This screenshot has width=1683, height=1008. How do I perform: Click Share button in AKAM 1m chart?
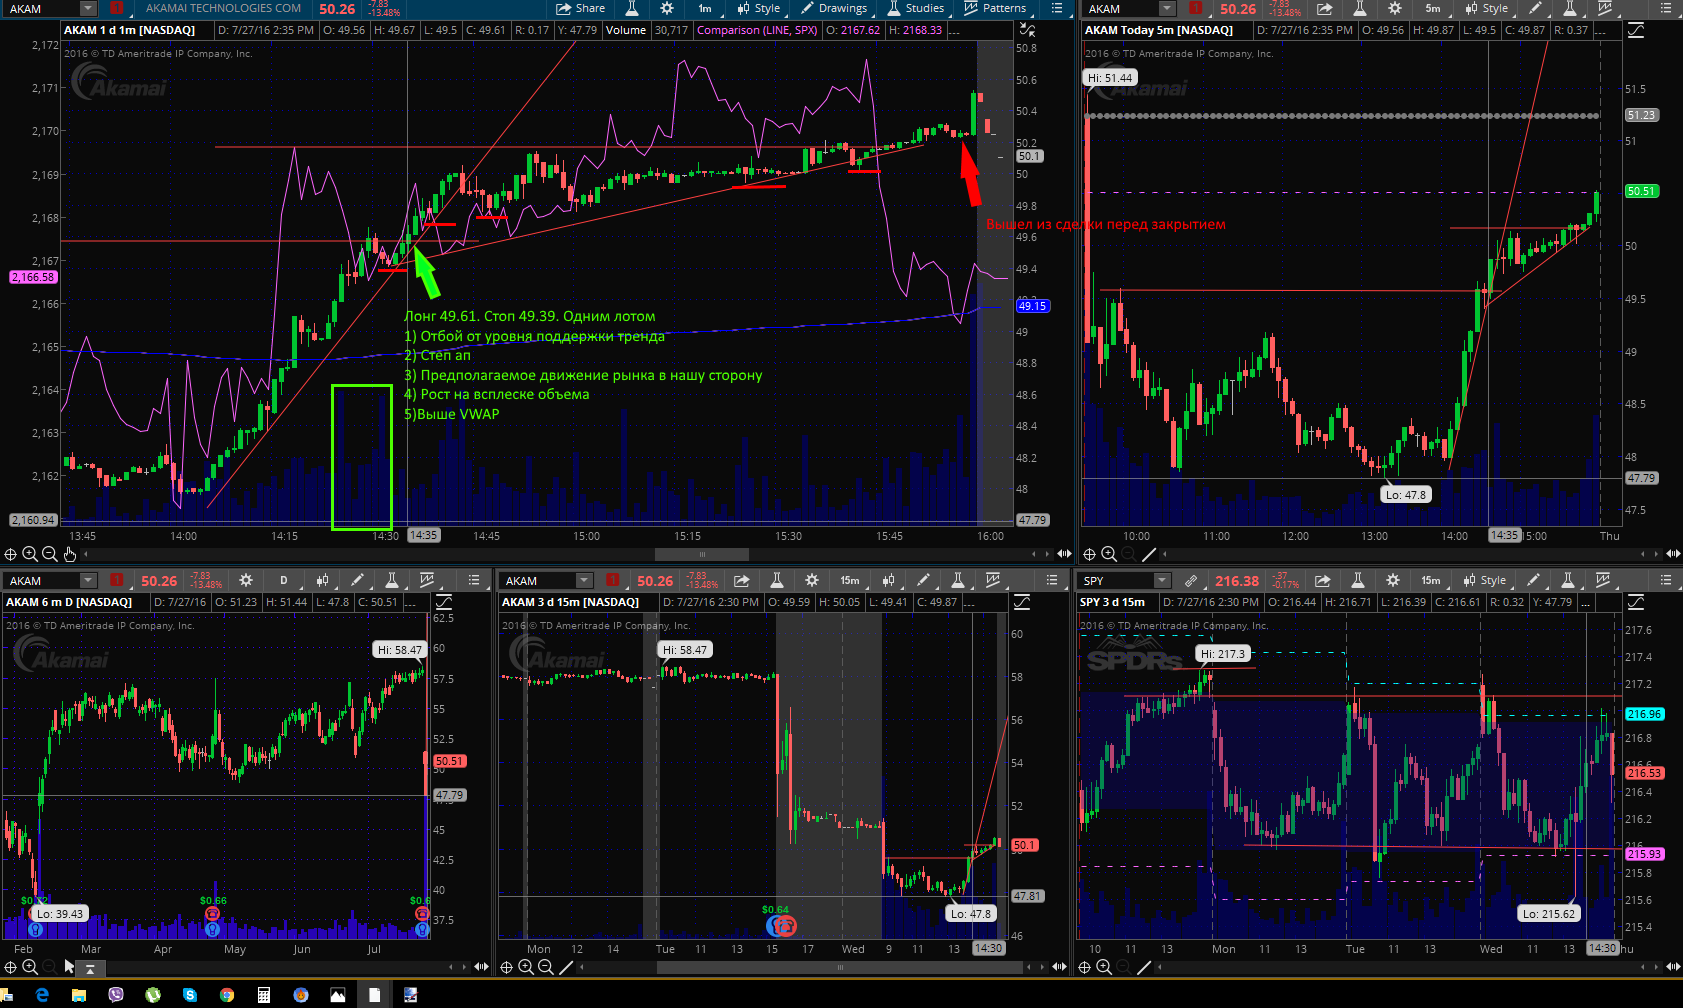(581, 8)
